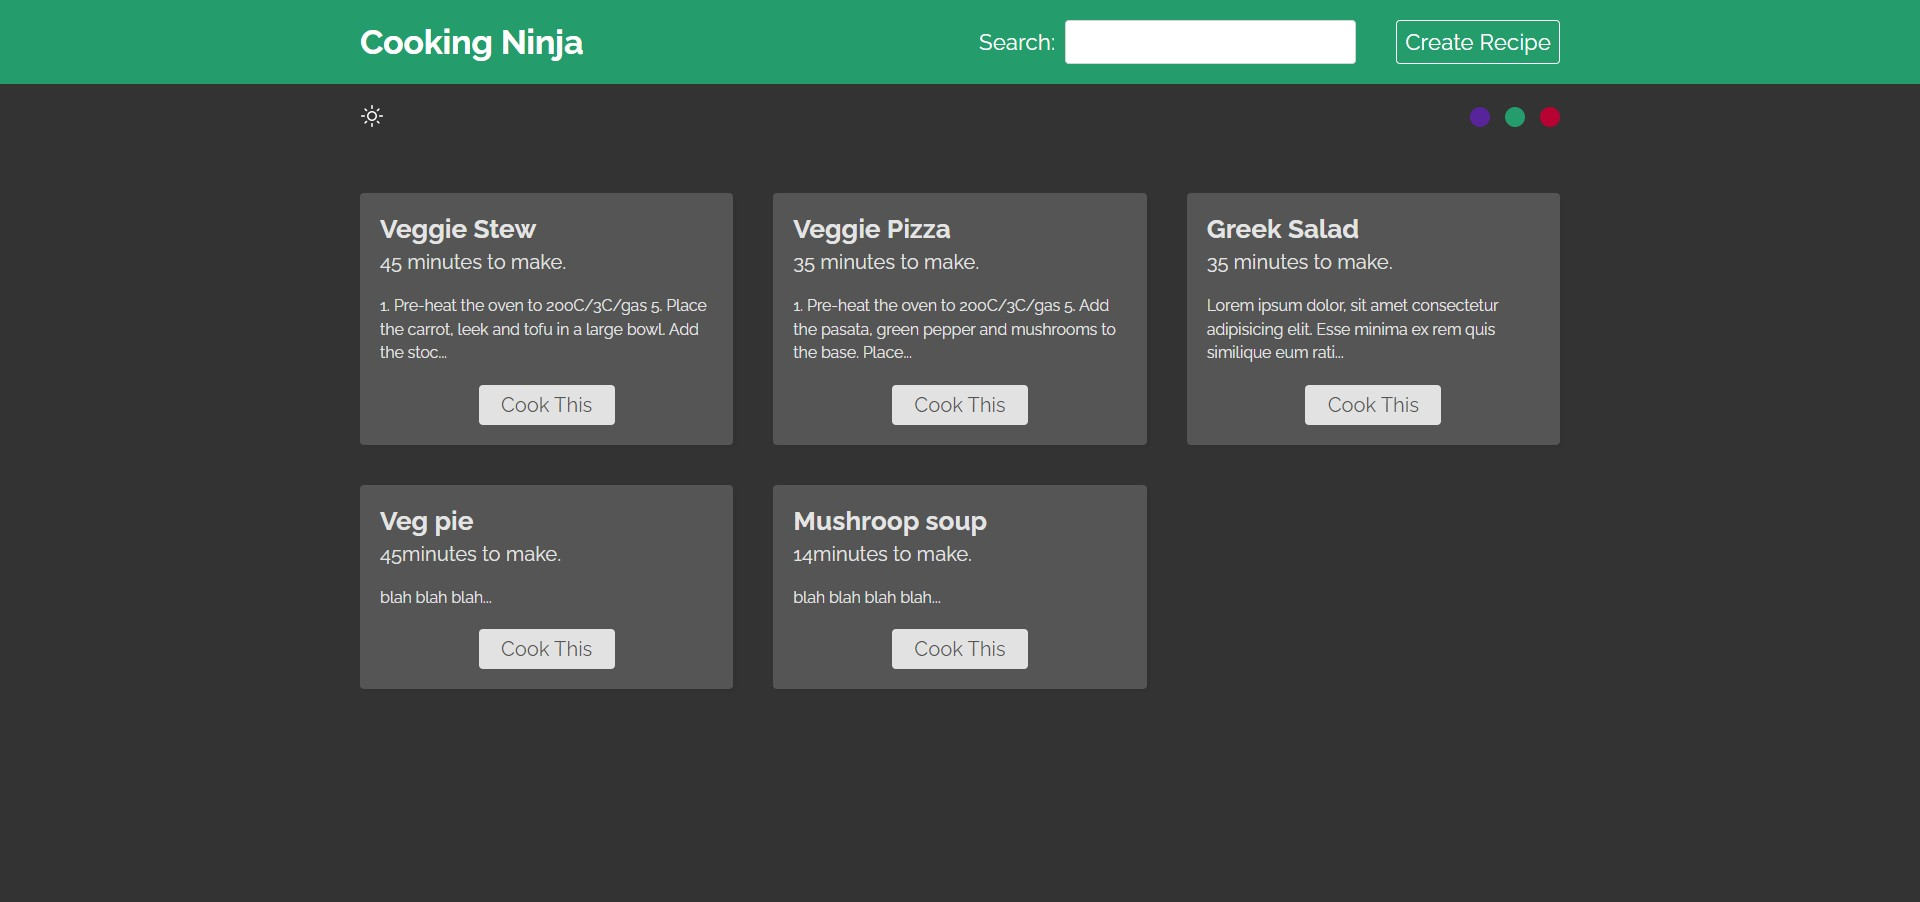The width and height of the screenshot is (1920, 902).
Task: Open the Veggie Pizza recipe card
Action: (x=959, y=319)
